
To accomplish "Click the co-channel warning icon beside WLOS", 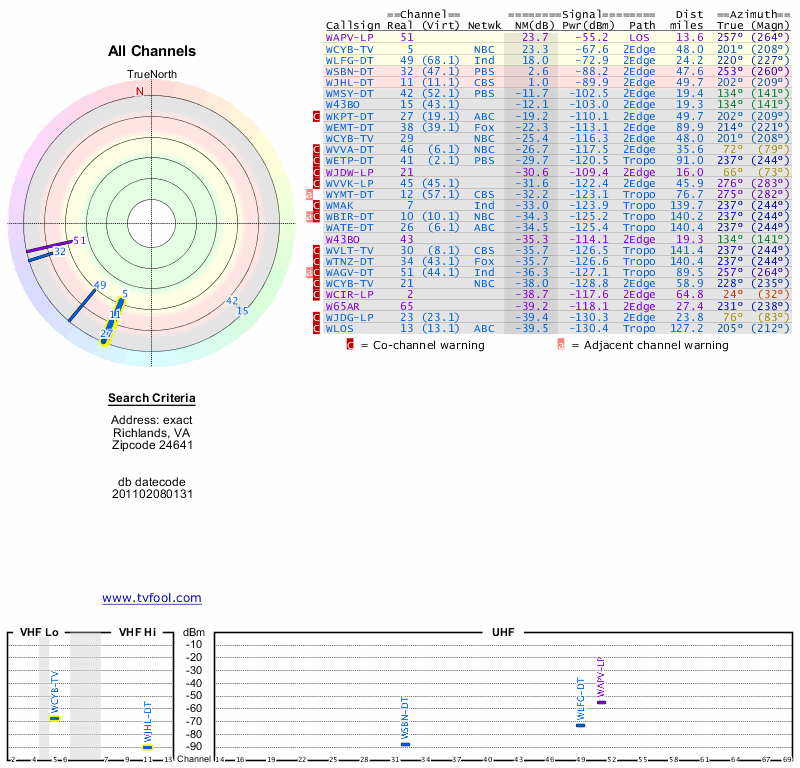I will 317,328.
